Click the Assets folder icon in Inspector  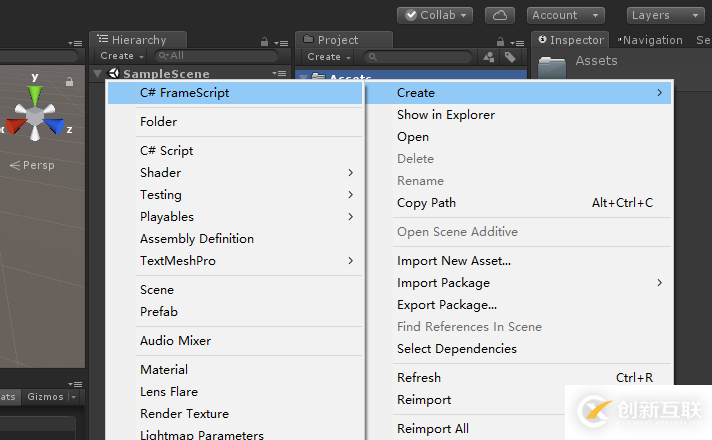pos(552,64)
